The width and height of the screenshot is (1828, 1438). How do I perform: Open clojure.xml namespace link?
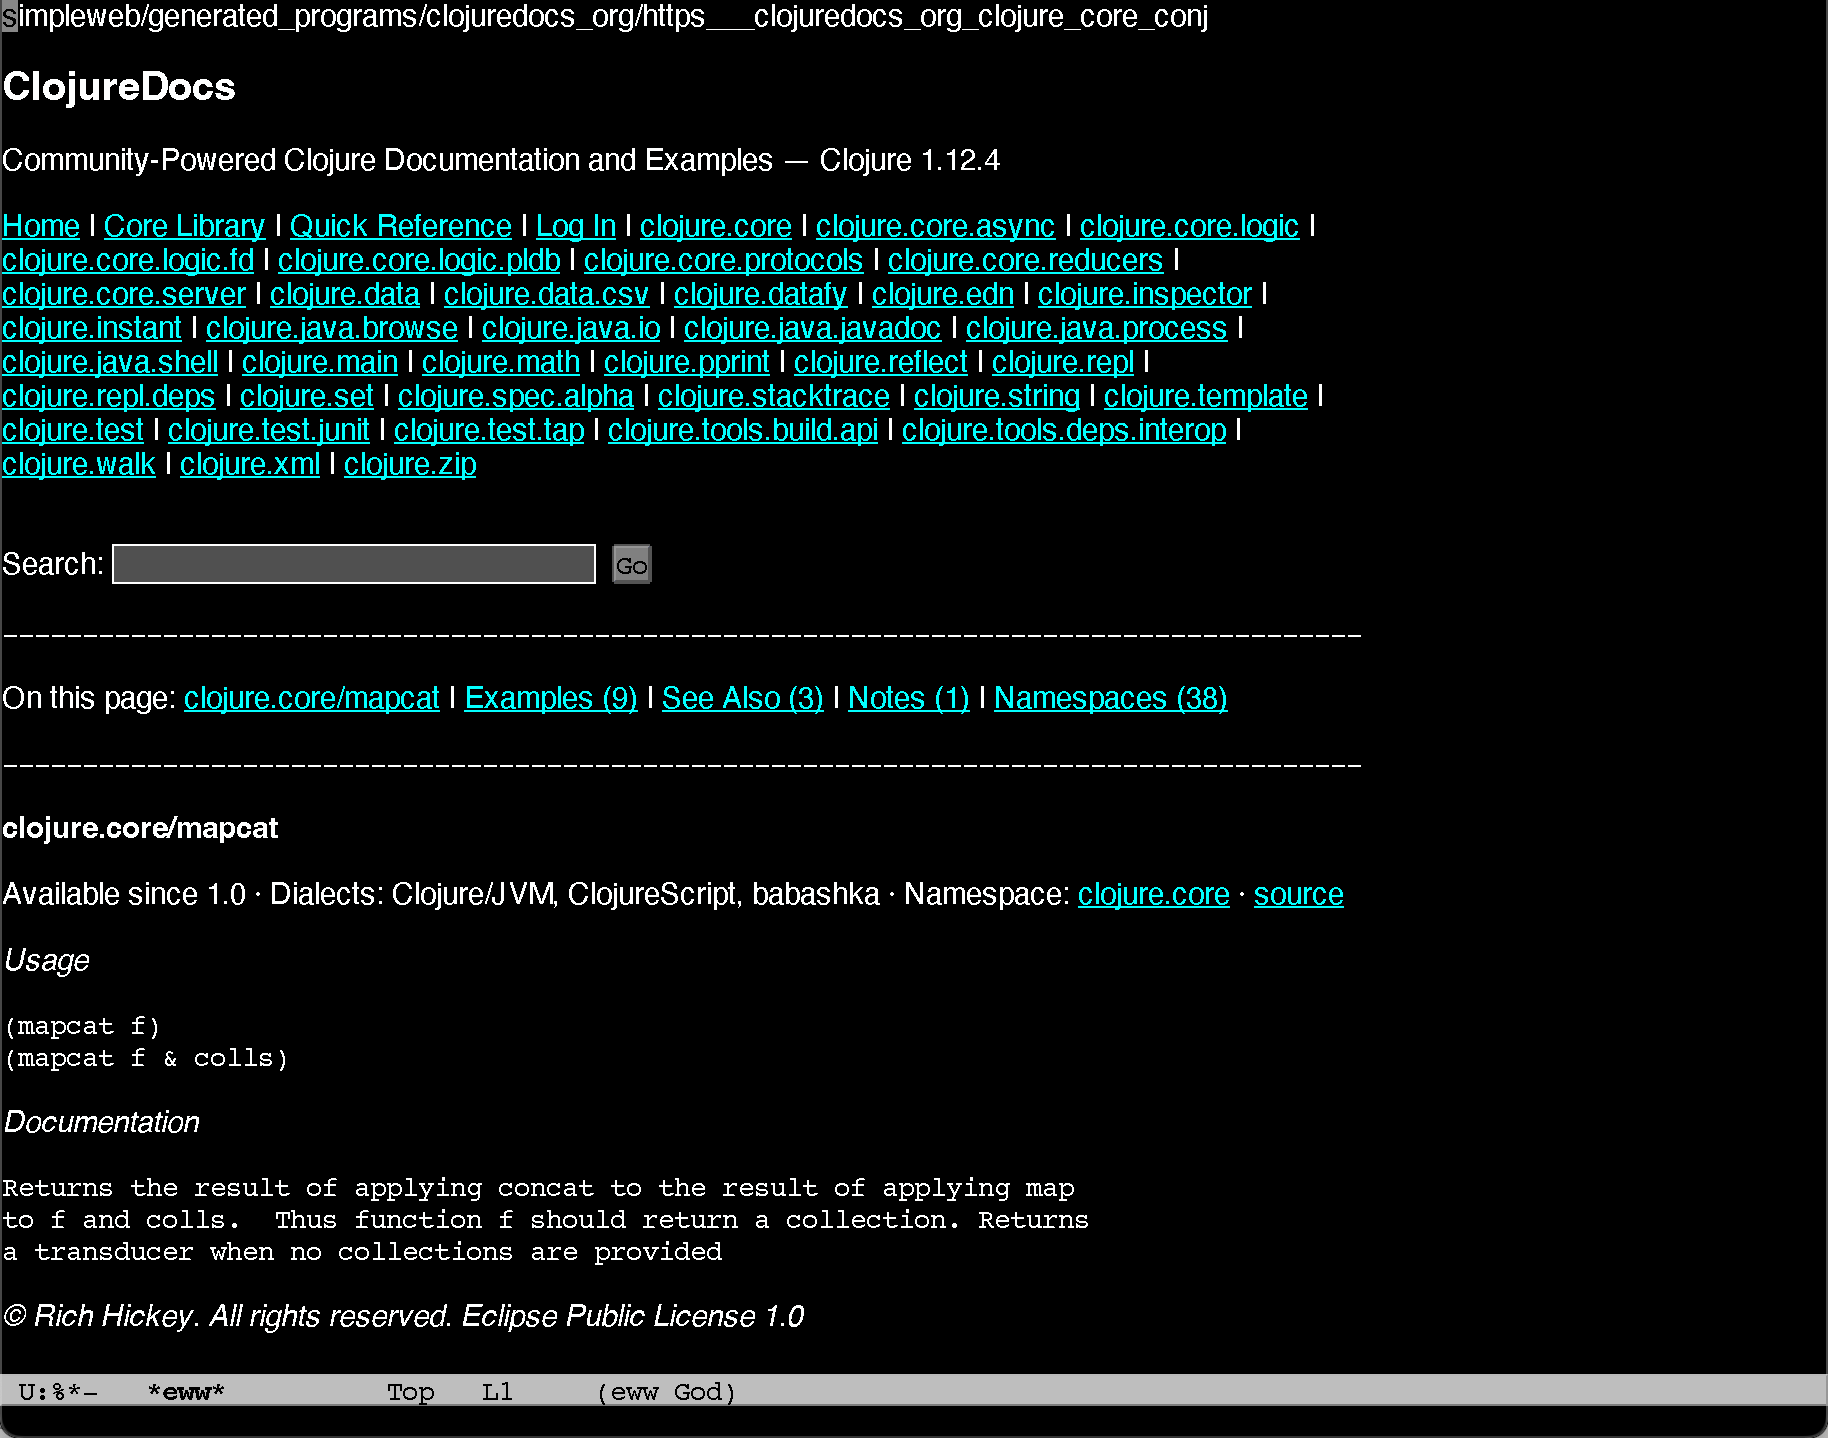tap(250, 465)
